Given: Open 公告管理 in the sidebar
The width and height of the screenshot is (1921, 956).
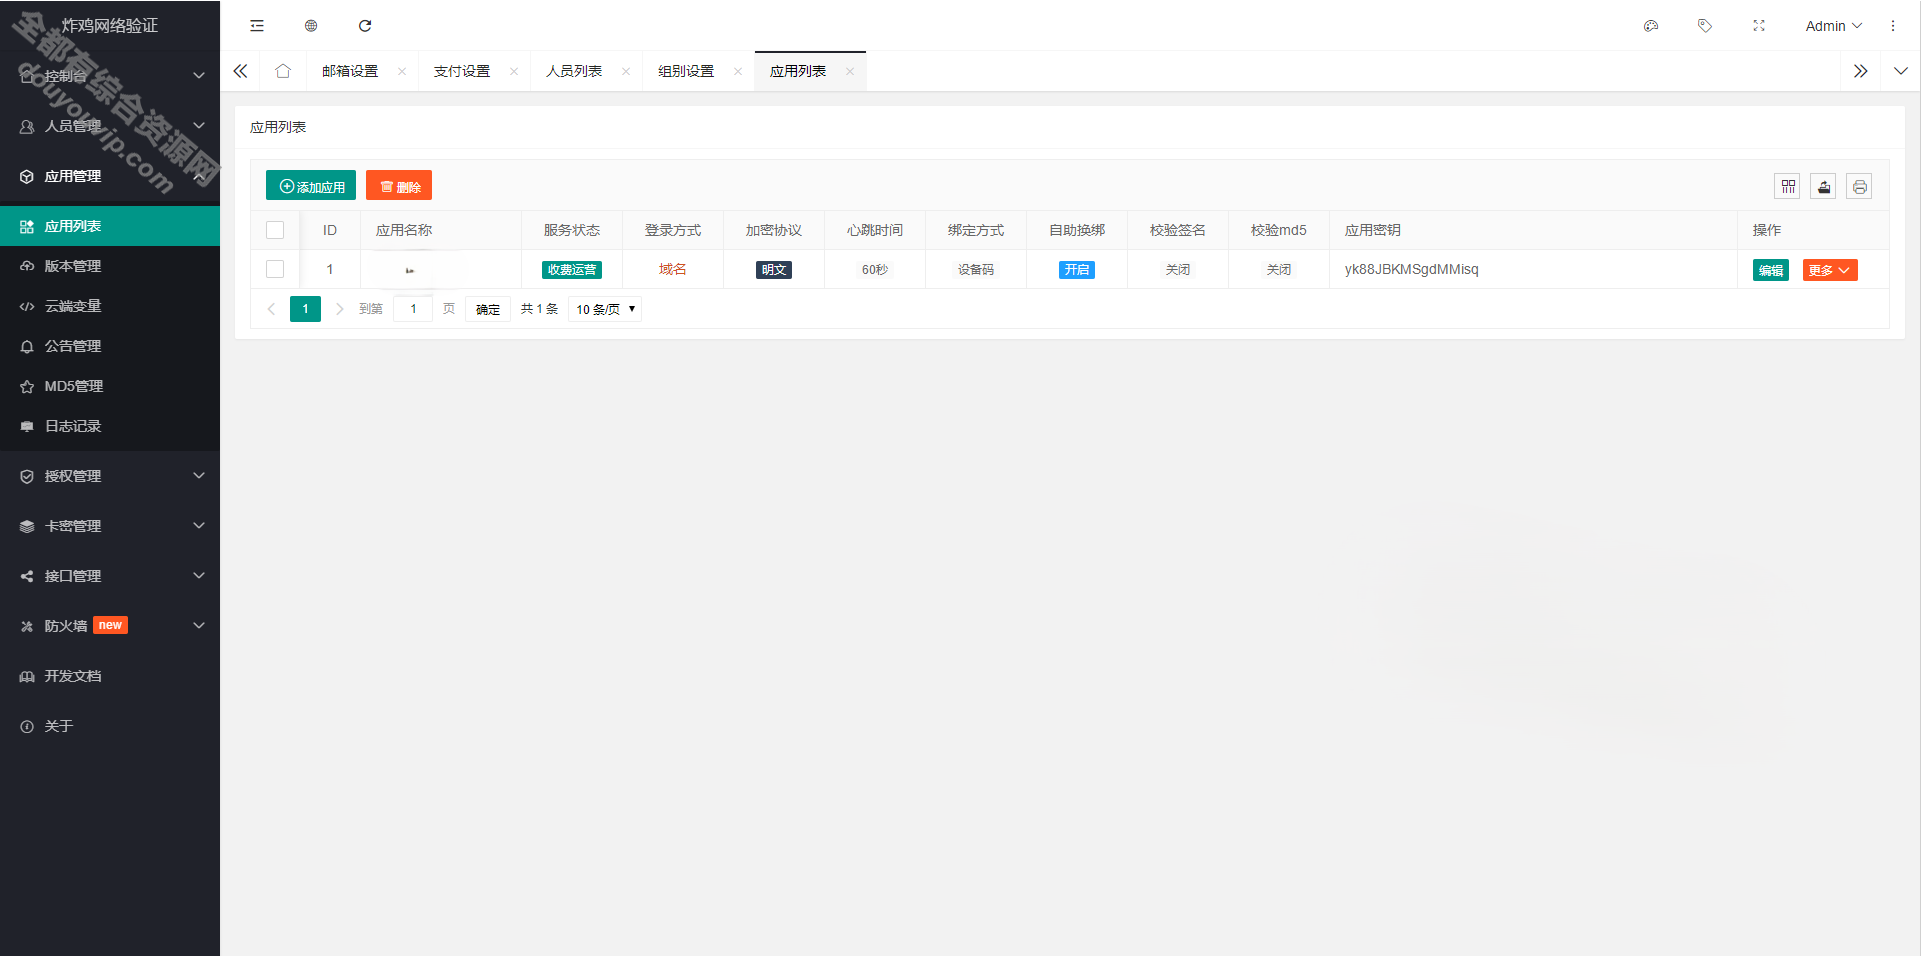Looking at the screenshot, I should (110, 346).
